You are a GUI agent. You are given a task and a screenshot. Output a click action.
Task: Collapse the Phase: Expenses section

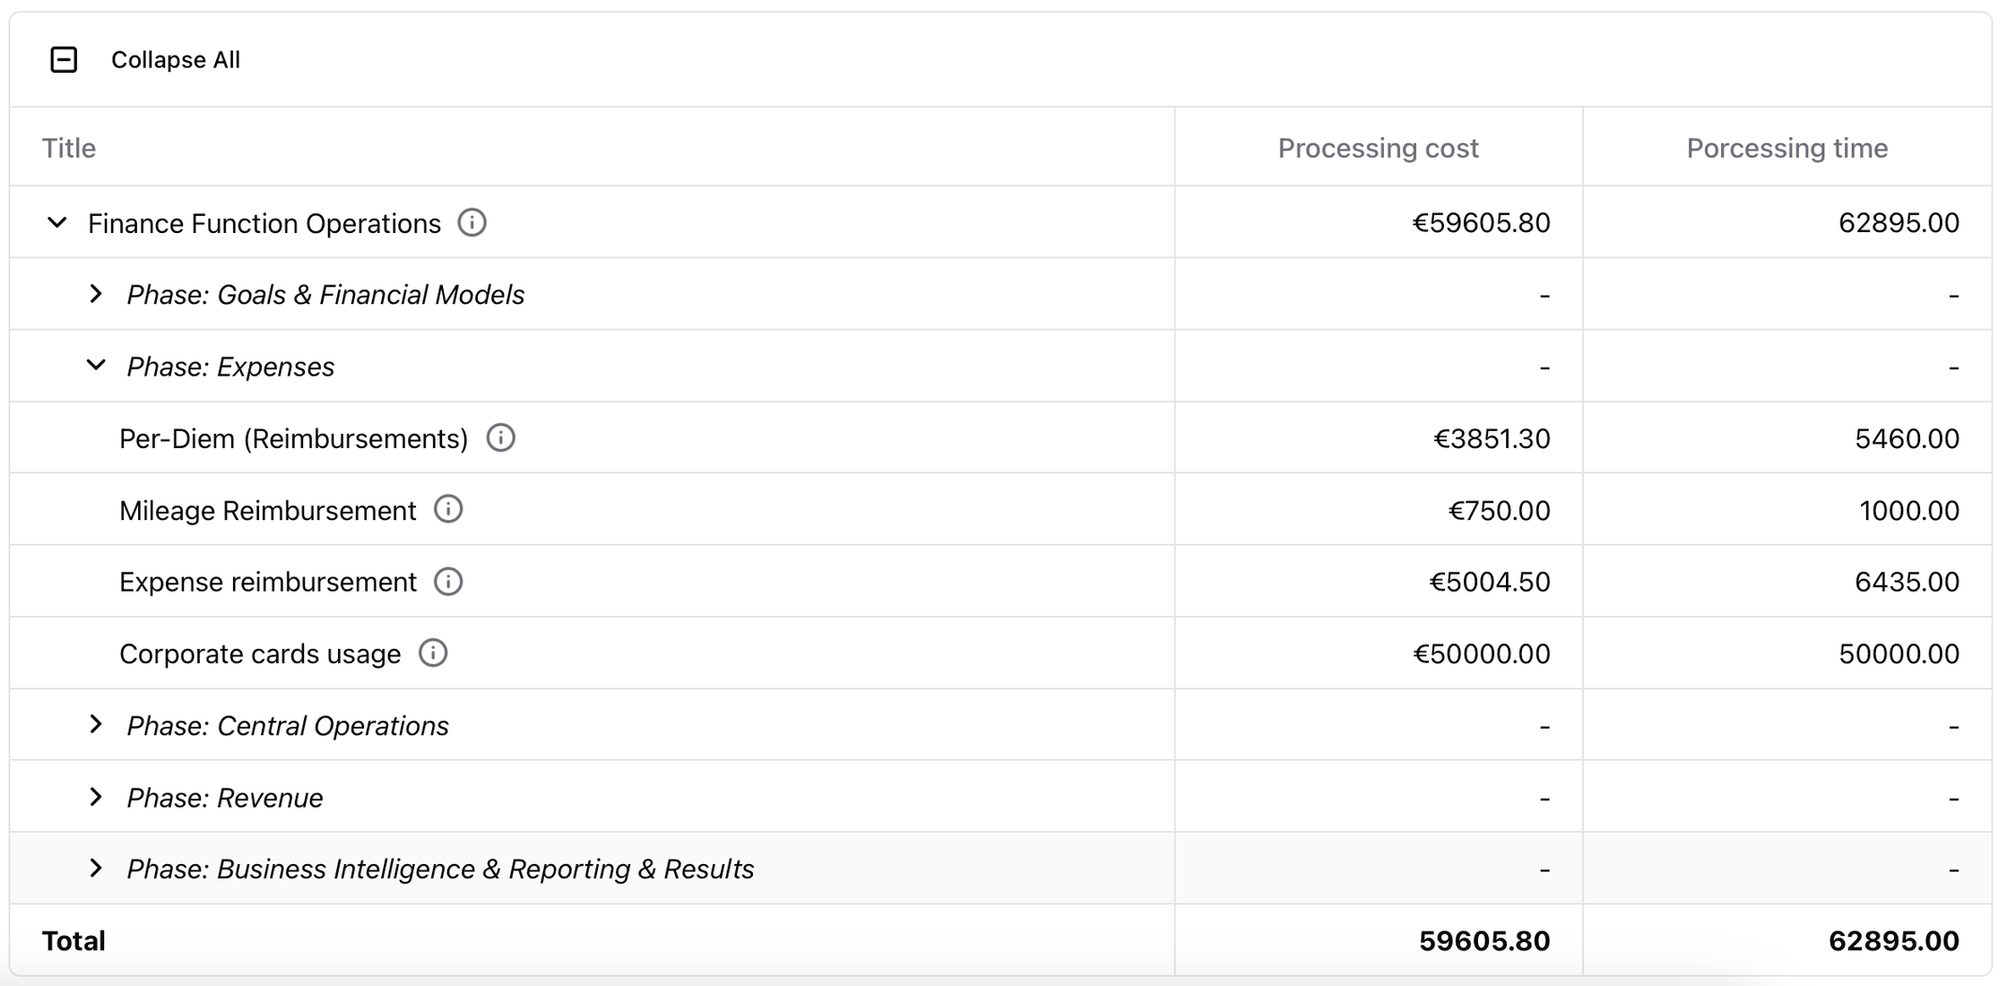point(96,366)
